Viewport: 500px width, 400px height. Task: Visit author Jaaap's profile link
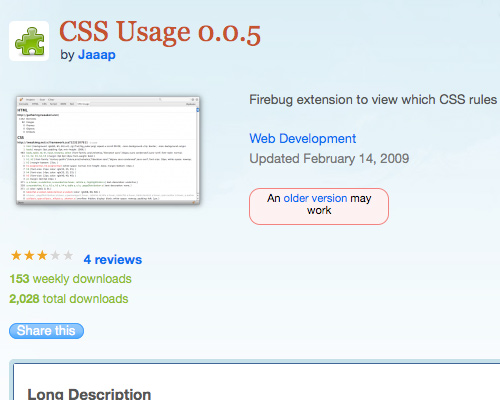[97, 54]
